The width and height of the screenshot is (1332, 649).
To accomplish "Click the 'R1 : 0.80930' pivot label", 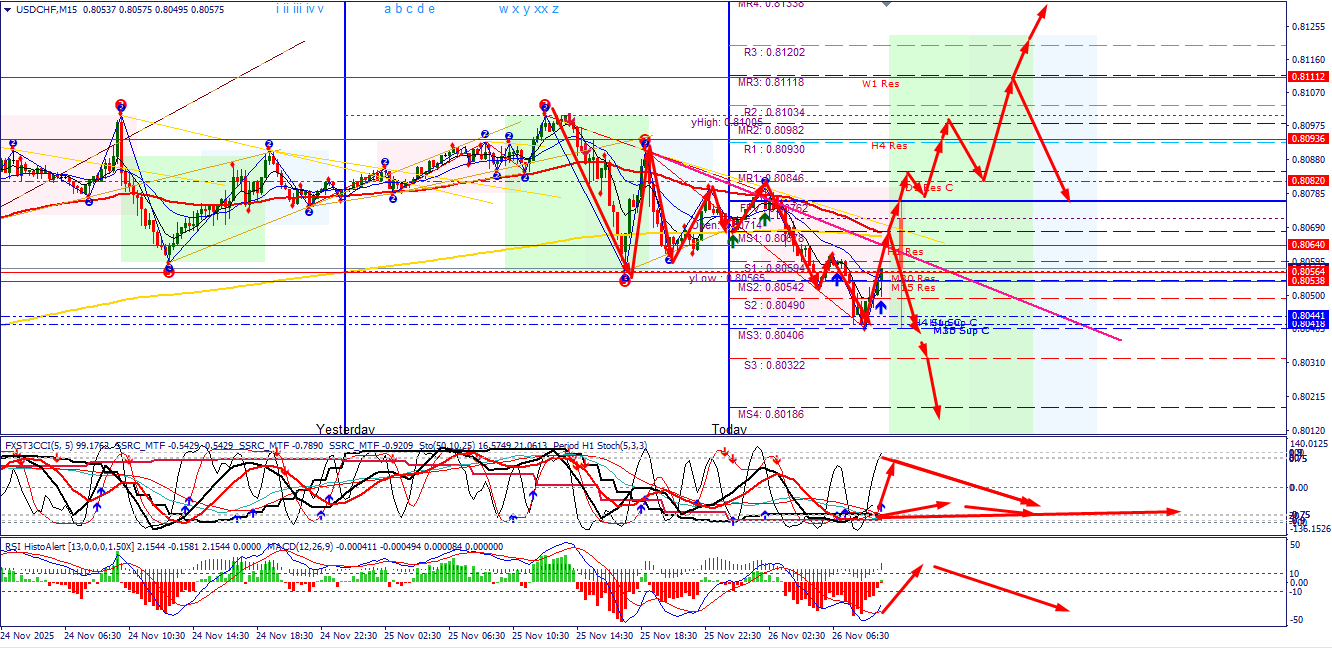I will [775, 149].
